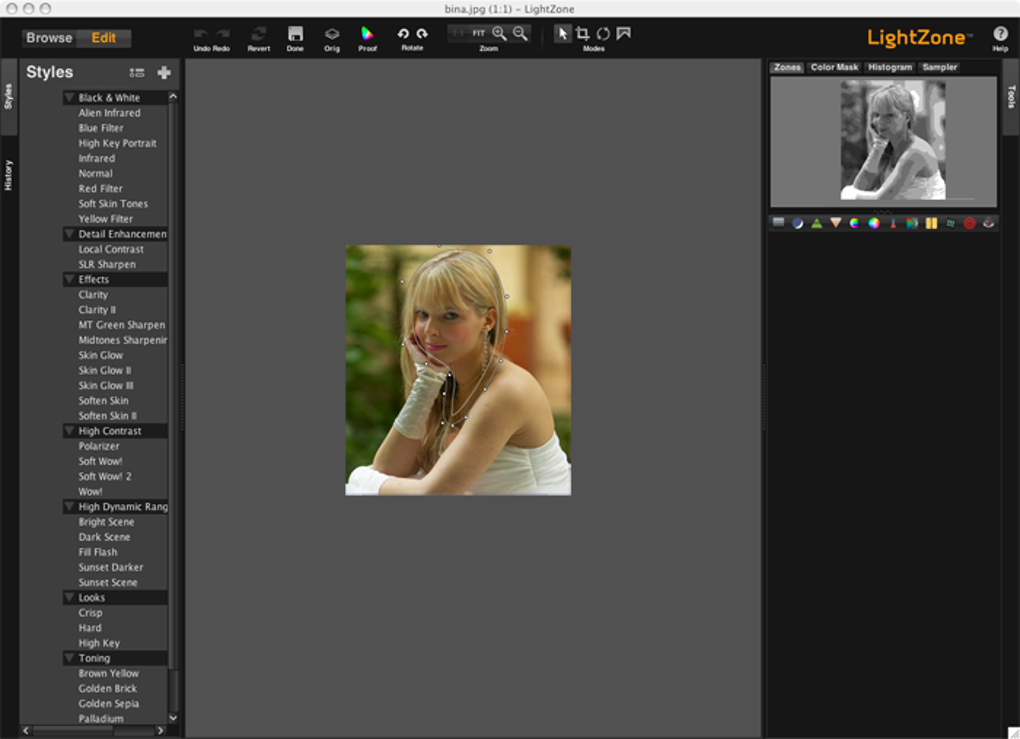Collapse the Effects style group
The height and width of the screenshot is (739, 1020).
click(x=70, y=280)
